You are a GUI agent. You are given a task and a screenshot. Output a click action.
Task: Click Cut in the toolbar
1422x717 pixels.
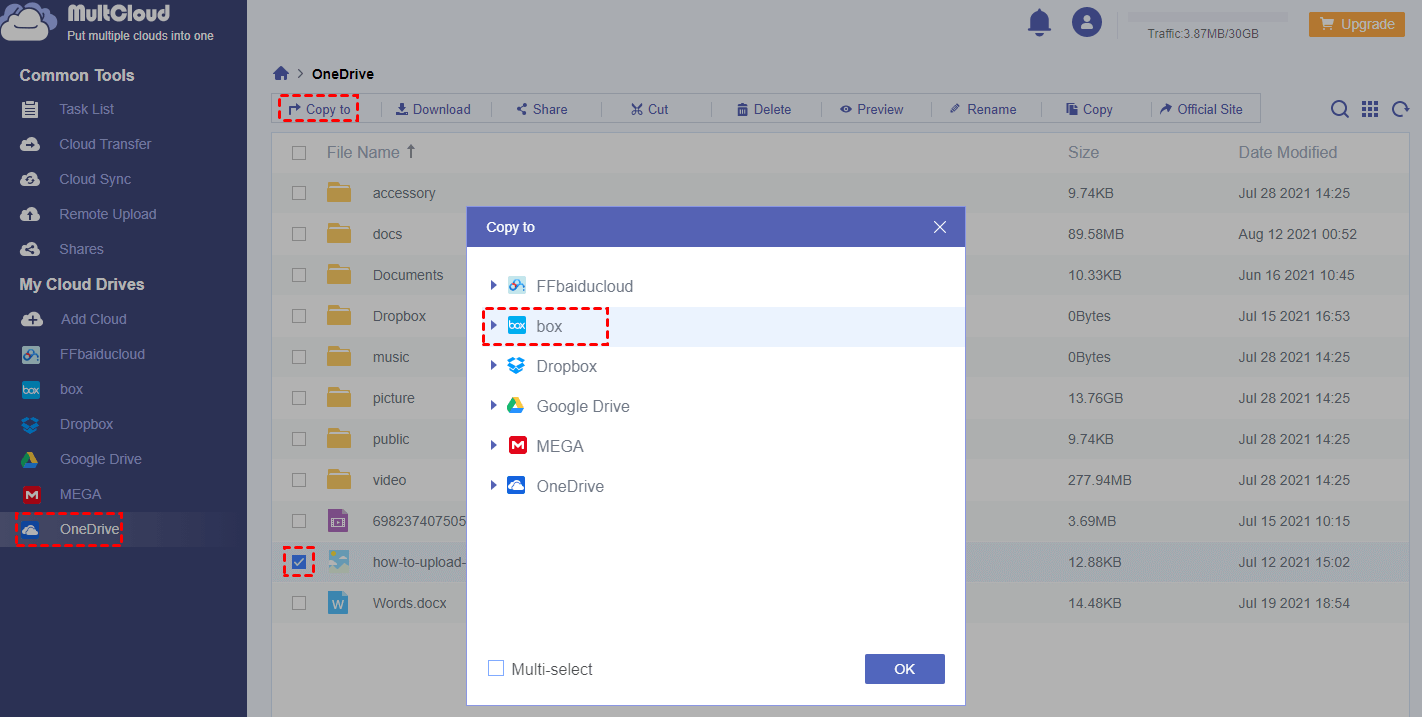pos(649,109)
